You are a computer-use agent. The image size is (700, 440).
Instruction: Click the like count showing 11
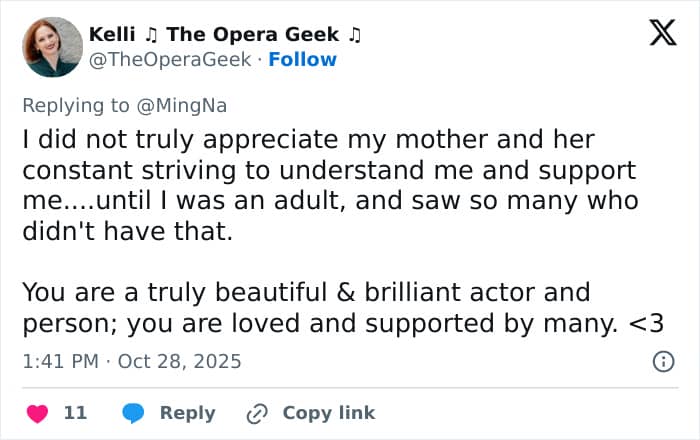pyautogui.click(x=75, y=413)
